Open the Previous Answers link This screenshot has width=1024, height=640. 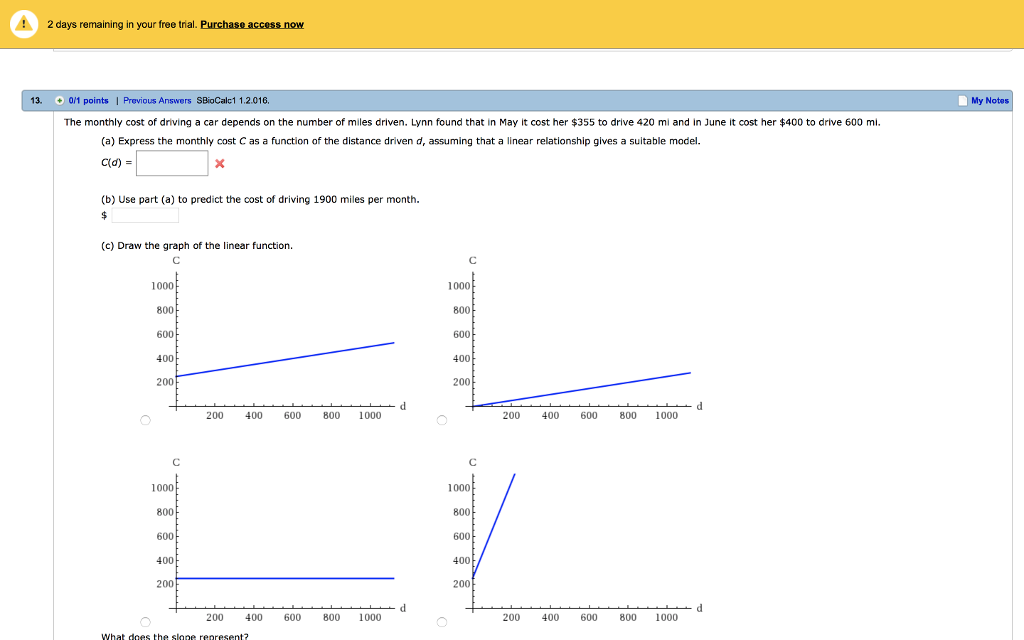click(x=157, y=101)
